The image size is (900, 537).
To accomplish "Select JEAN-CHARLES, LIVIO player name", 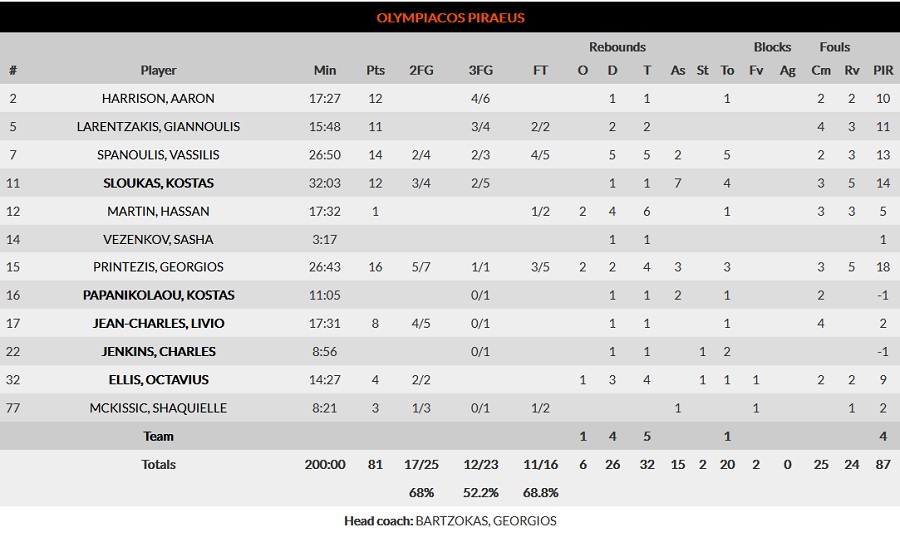I will (x=158, y=323).
